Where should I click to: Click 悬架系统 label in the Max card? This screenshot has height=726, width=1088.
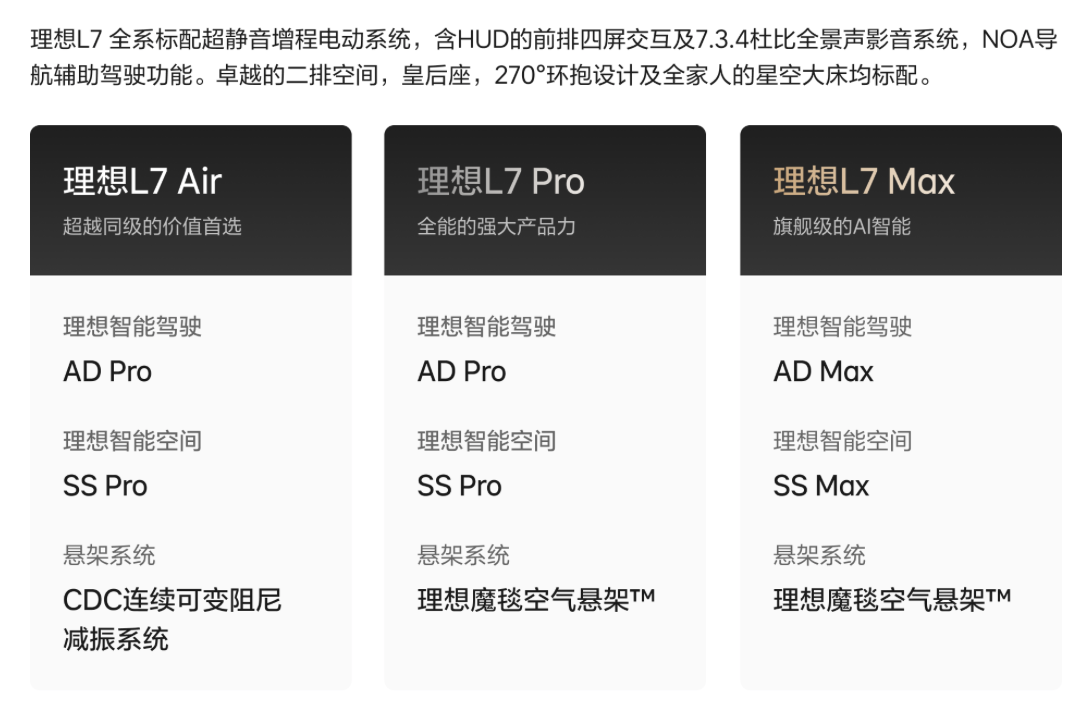click(x=819, y=555)
